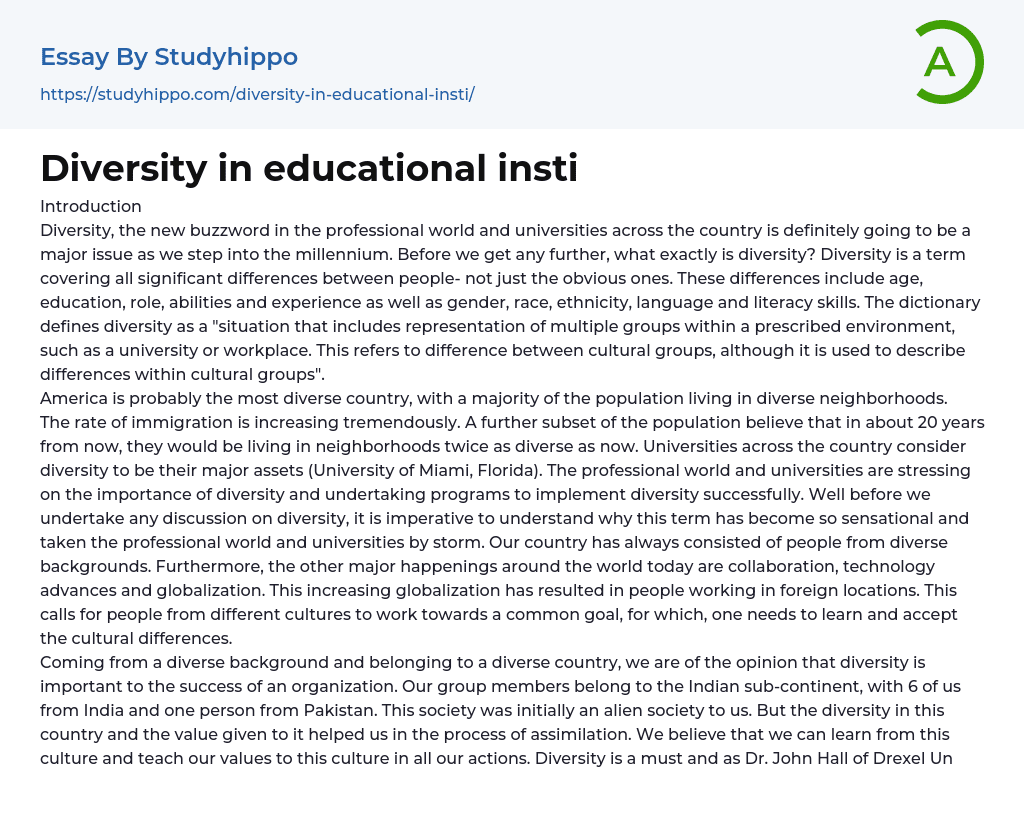
Task: Click the "Diversity in educational insti" title
Action: click(x=309, y=168)
